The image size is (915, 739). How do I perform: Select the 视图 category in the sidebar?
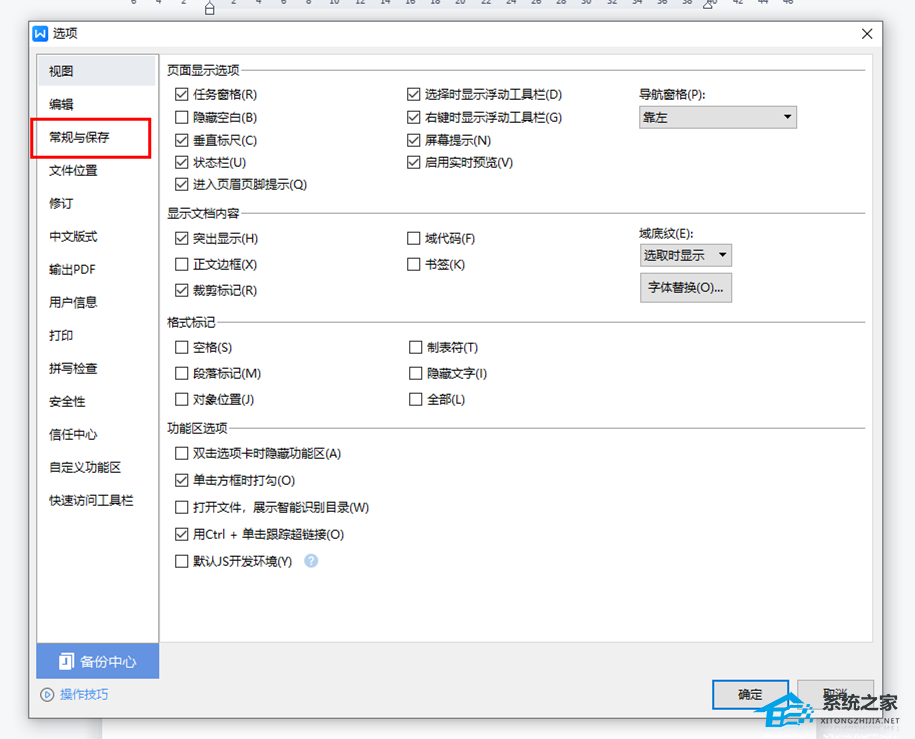(97, 71)
